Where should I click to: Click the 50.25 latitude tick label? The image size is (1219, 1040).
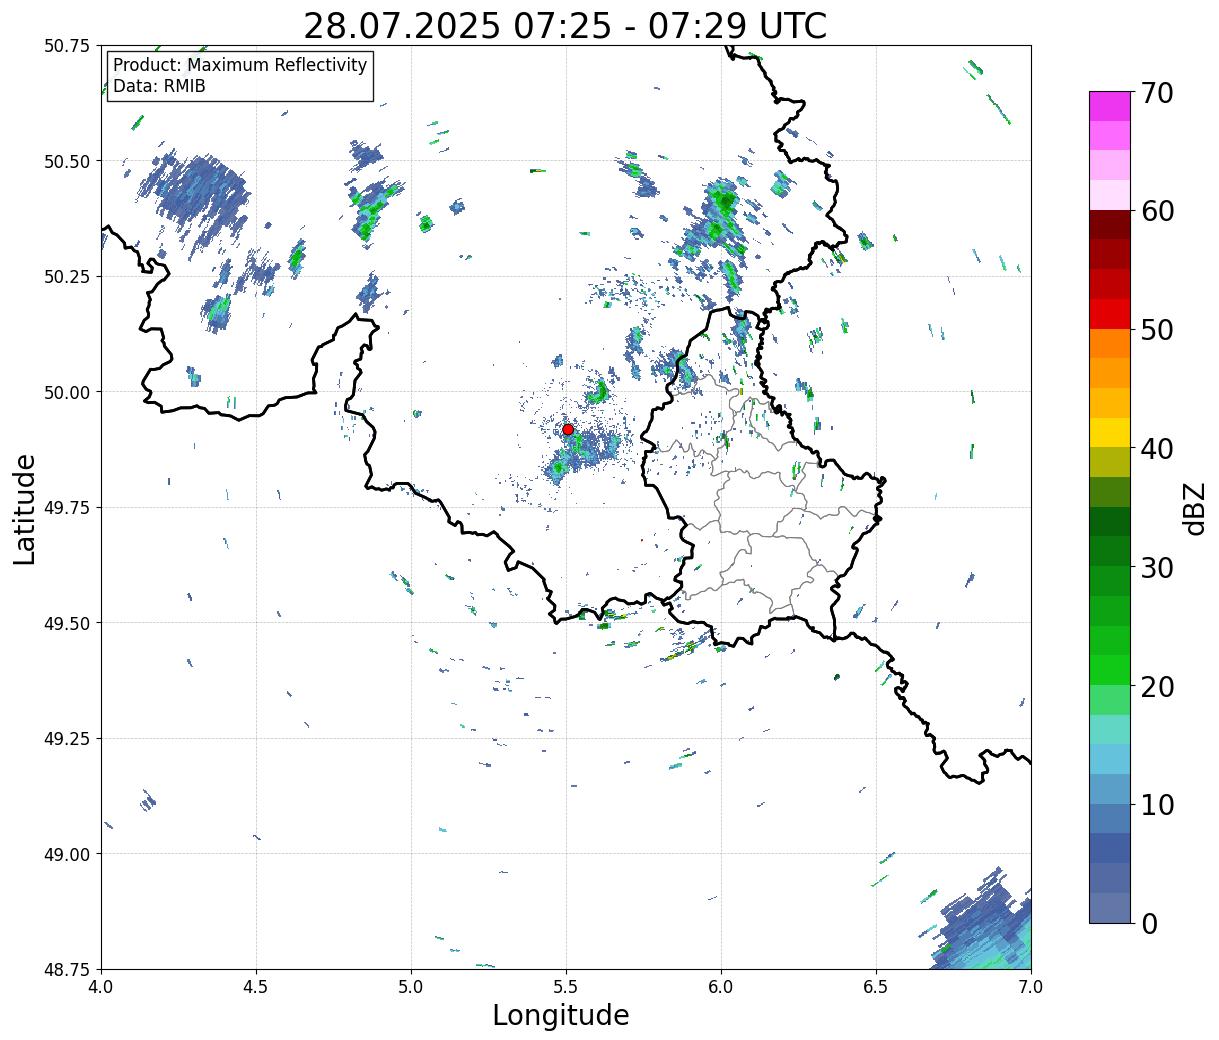coord(67,277)
